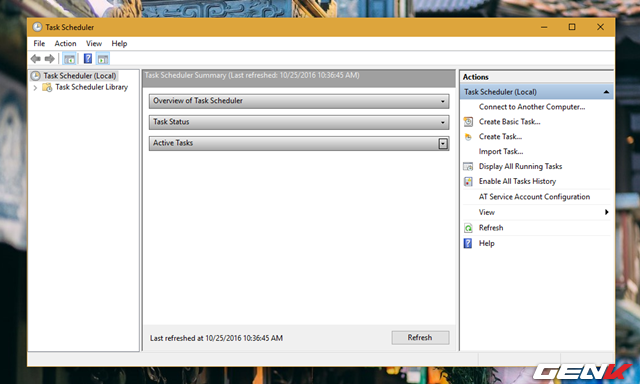Image resolution: width=640 pixels, height=384 pixels.
Task: Expand the Task Scheduler Library tree node
Action: pos(36,87)
